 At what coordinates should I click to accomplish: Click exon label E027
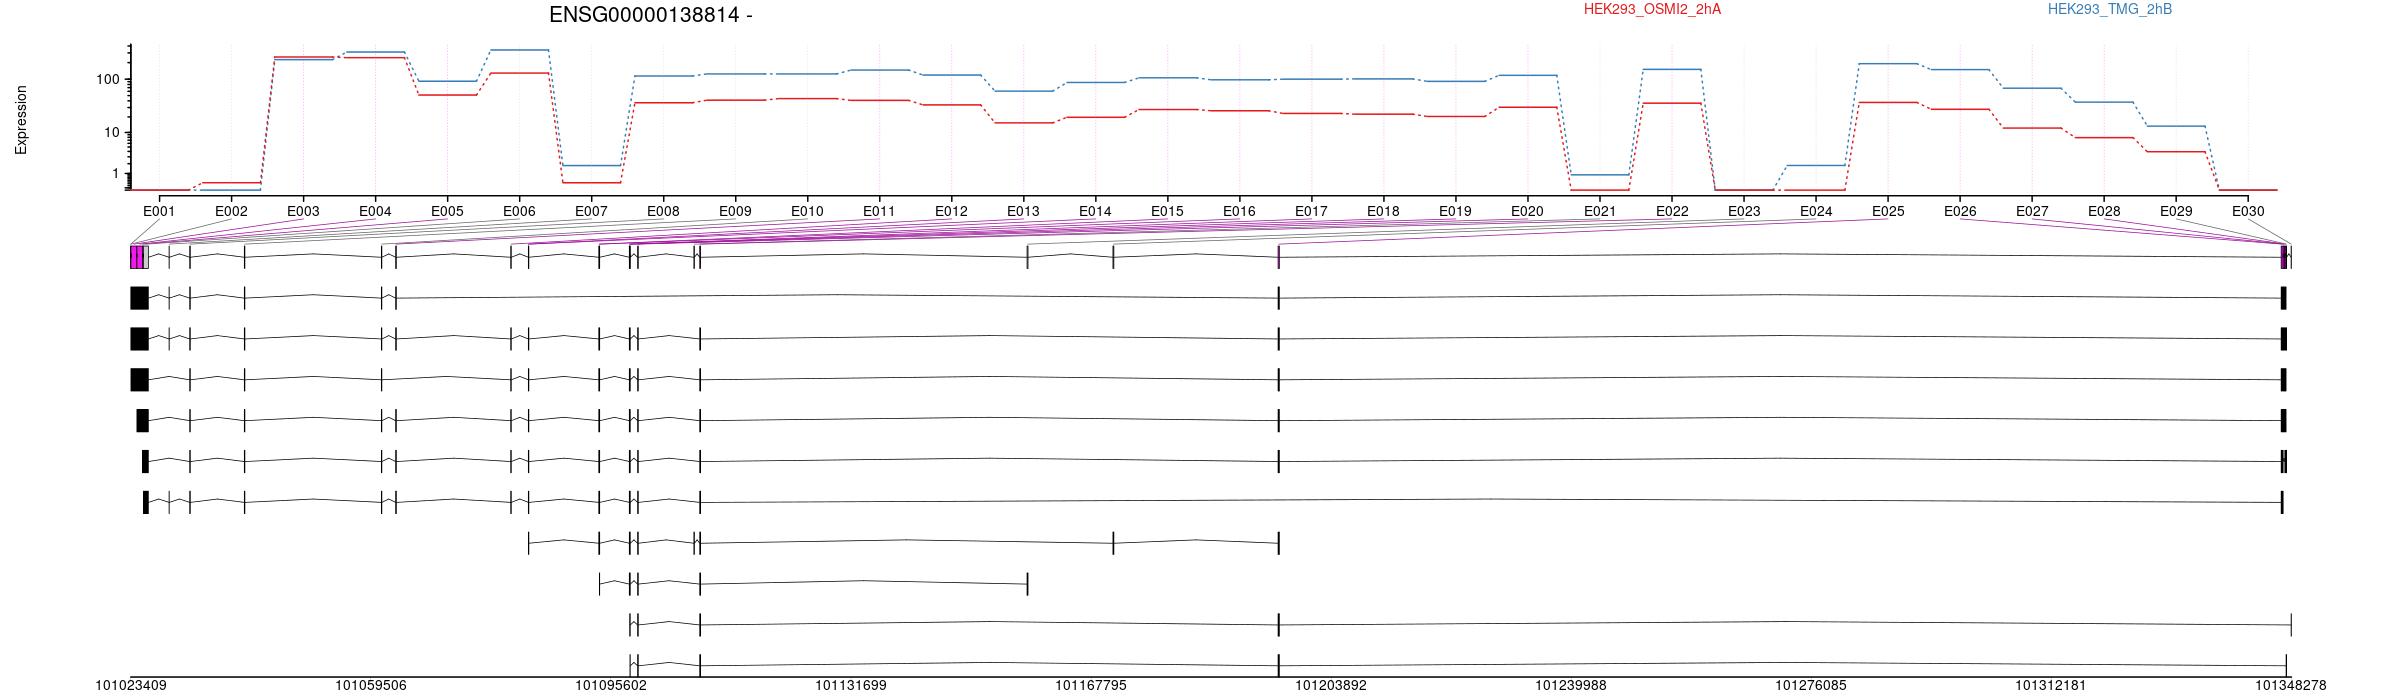click(x=2032, y=211)
